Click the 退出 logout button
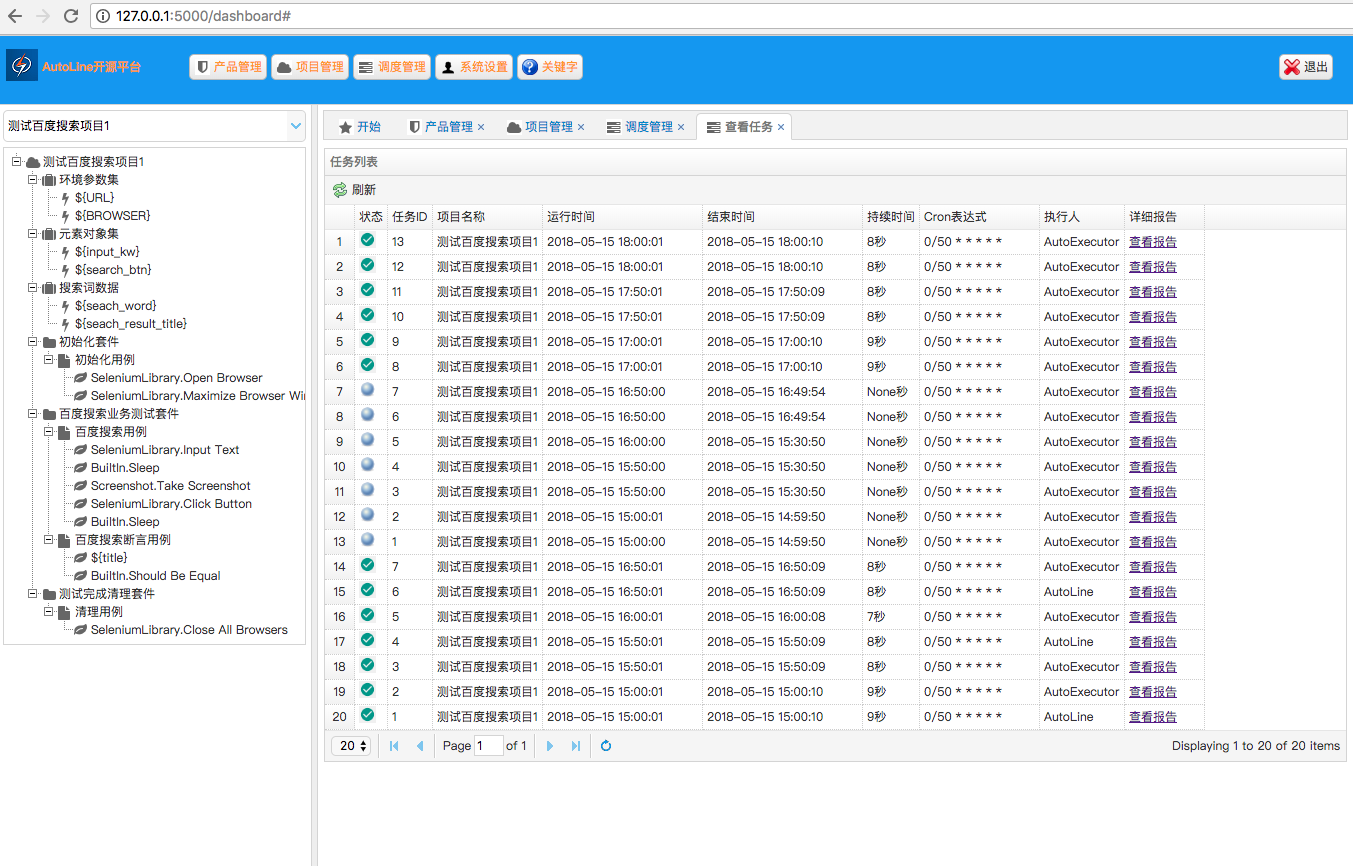This screenshot has height=866, width=1353. click(x=1306, y=67)
